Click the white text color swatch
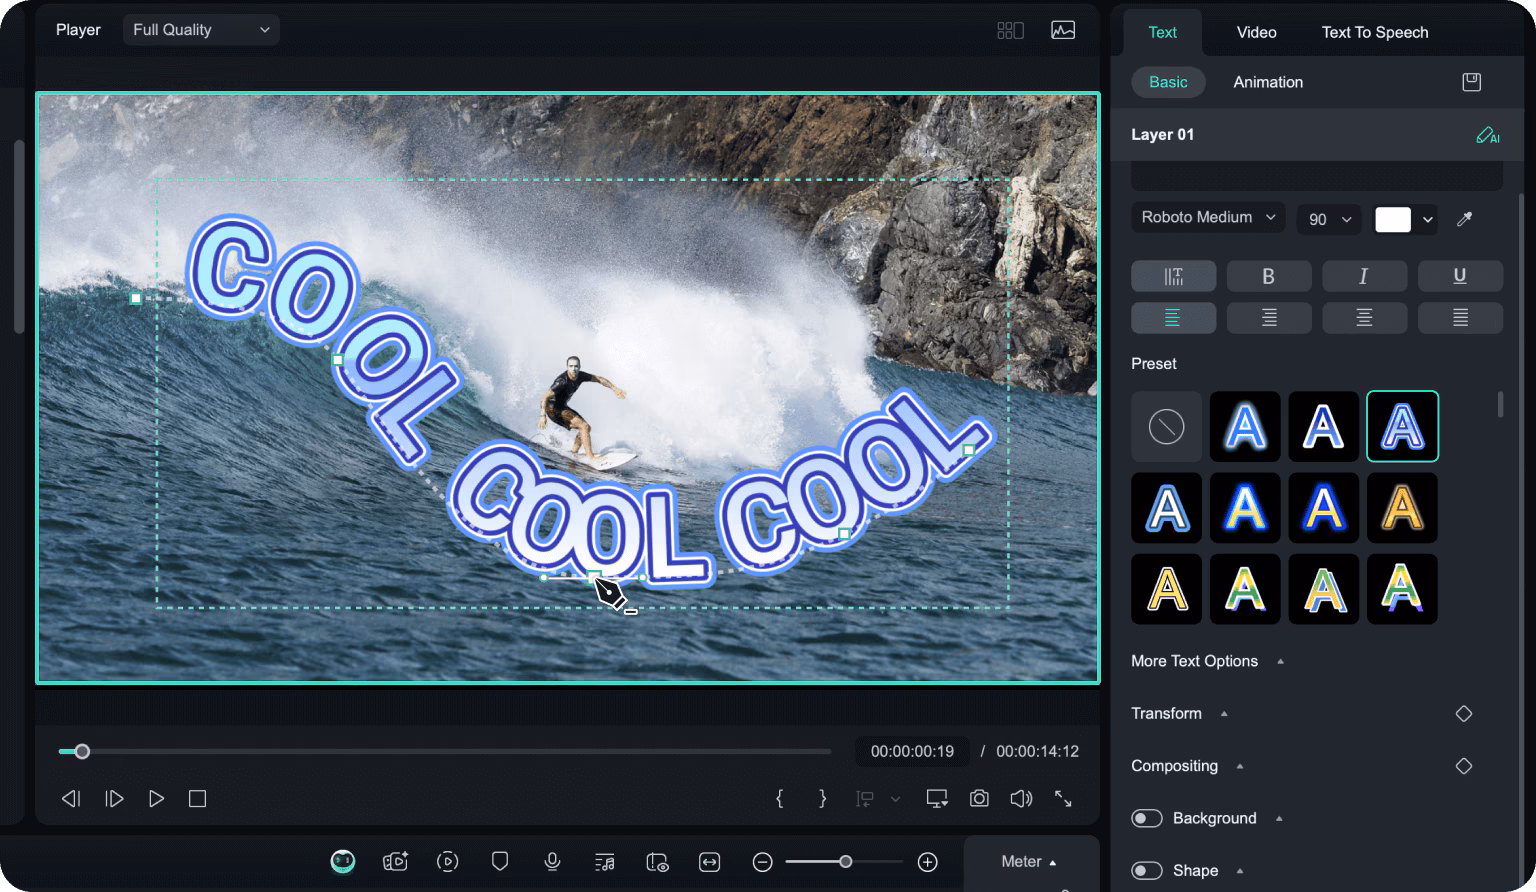The image size is (1536, 892). click(1392, 219)
